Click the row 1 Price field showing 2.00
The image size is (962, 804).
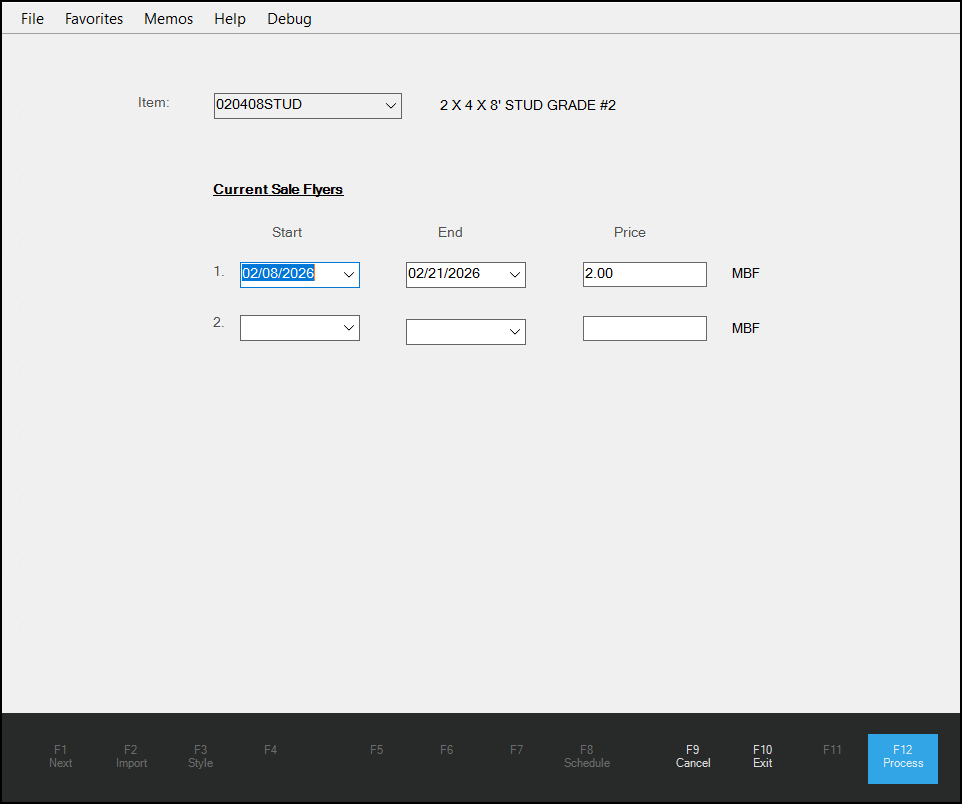[644, 273]
